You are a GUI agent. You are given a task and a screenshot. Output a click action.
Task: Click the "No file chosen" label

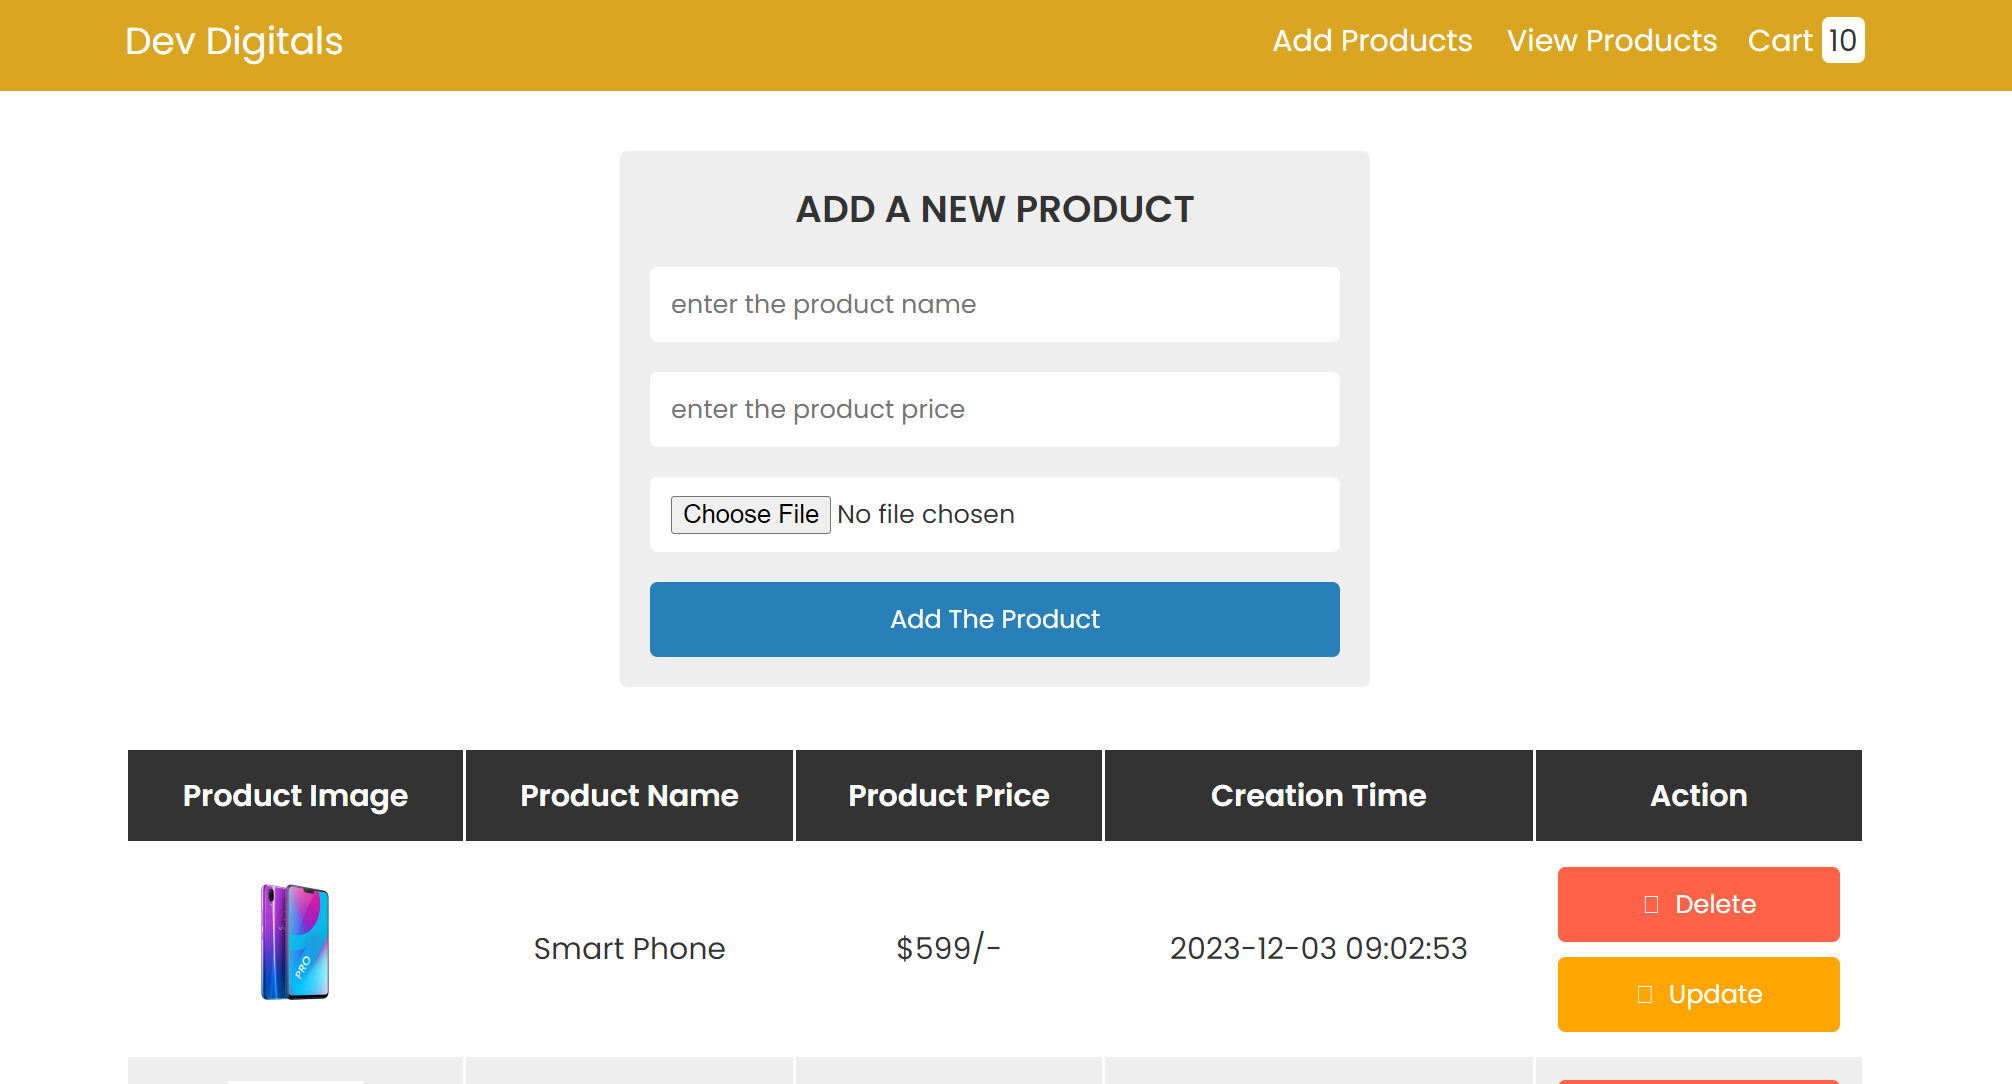coord(925,514)
